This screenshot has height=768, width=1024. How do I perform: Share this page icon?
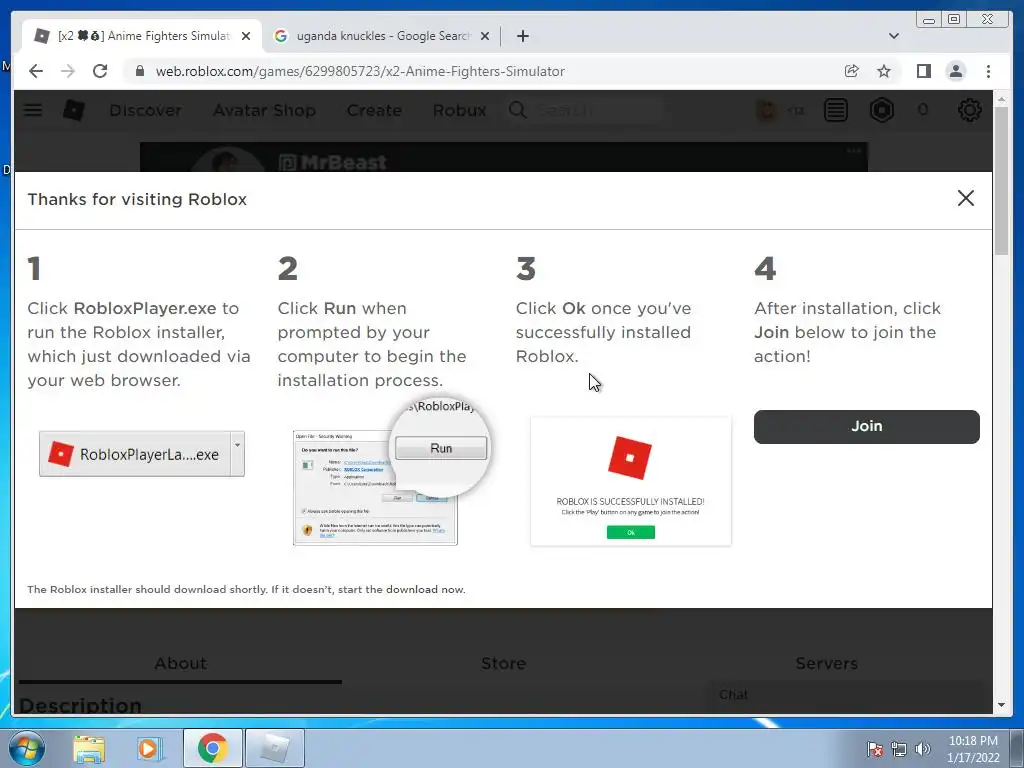tap(851, 71)
